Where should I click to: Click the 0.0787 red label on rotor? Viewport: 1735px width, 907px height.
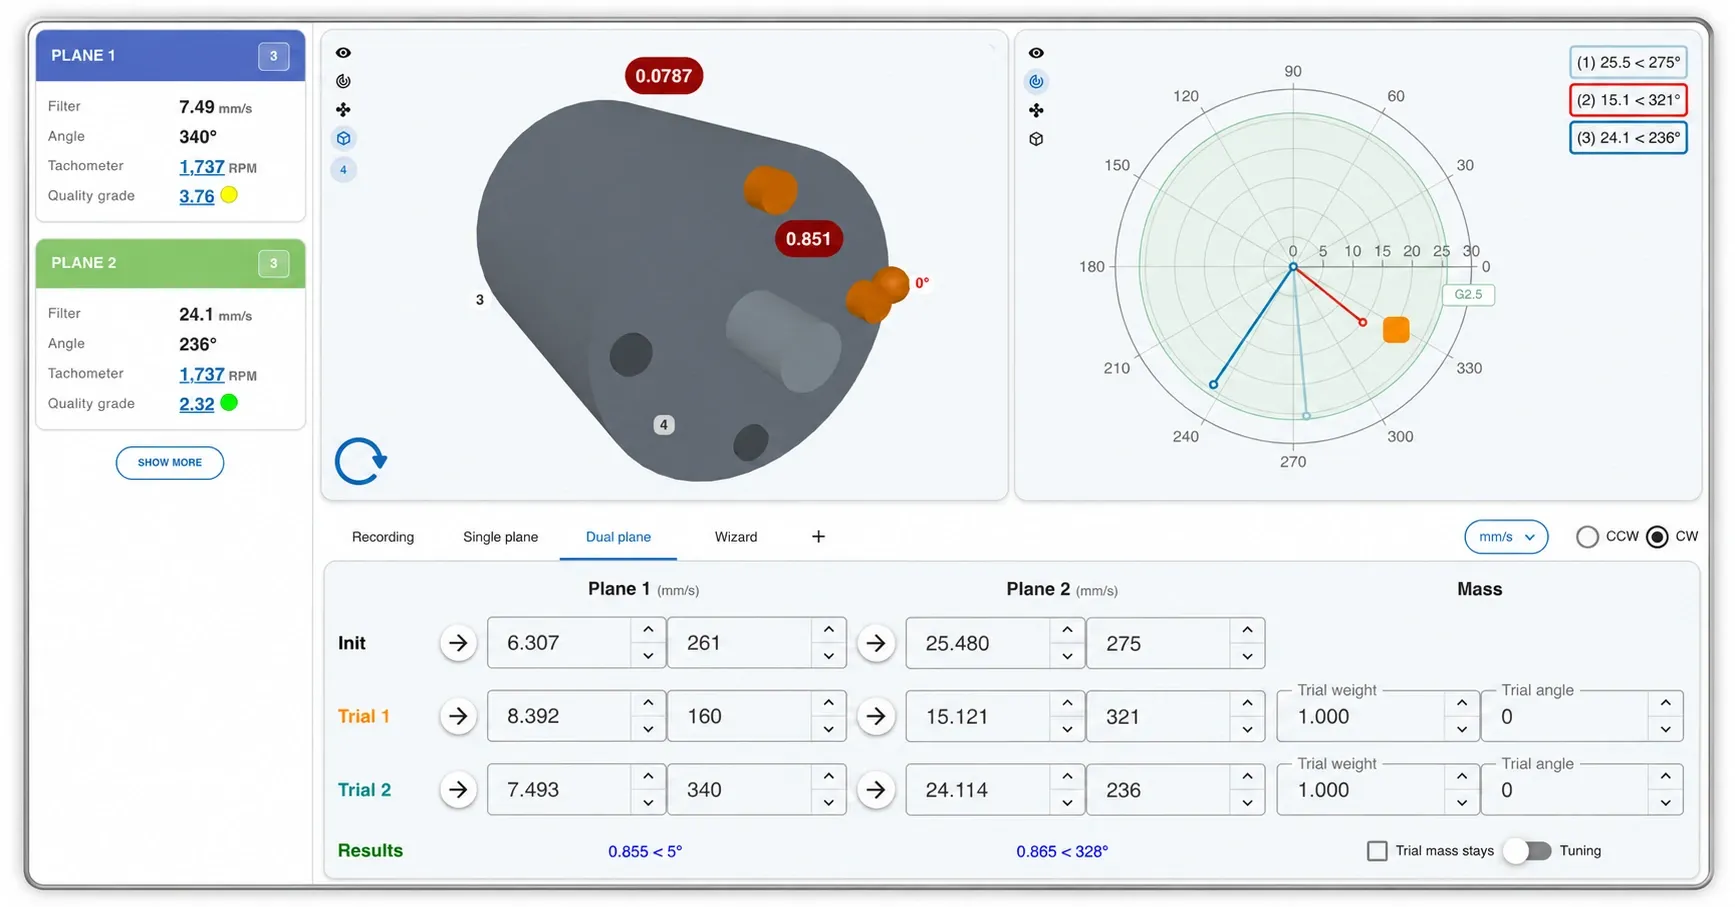pyautogui.click(x=664, y=76)
